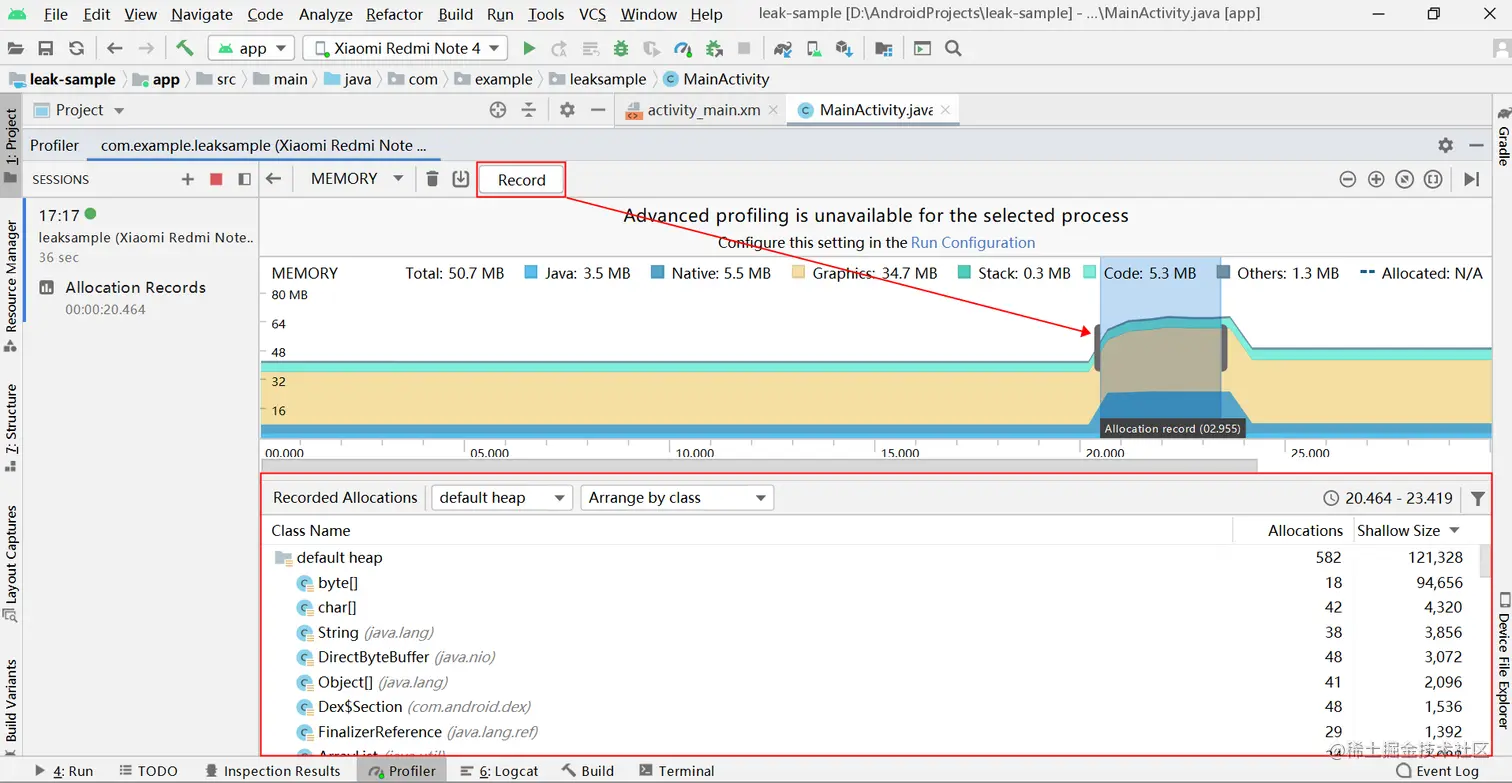1512x783 pixels.
Task: Sort by the Allocations column header
Action: coord(1305,531)
